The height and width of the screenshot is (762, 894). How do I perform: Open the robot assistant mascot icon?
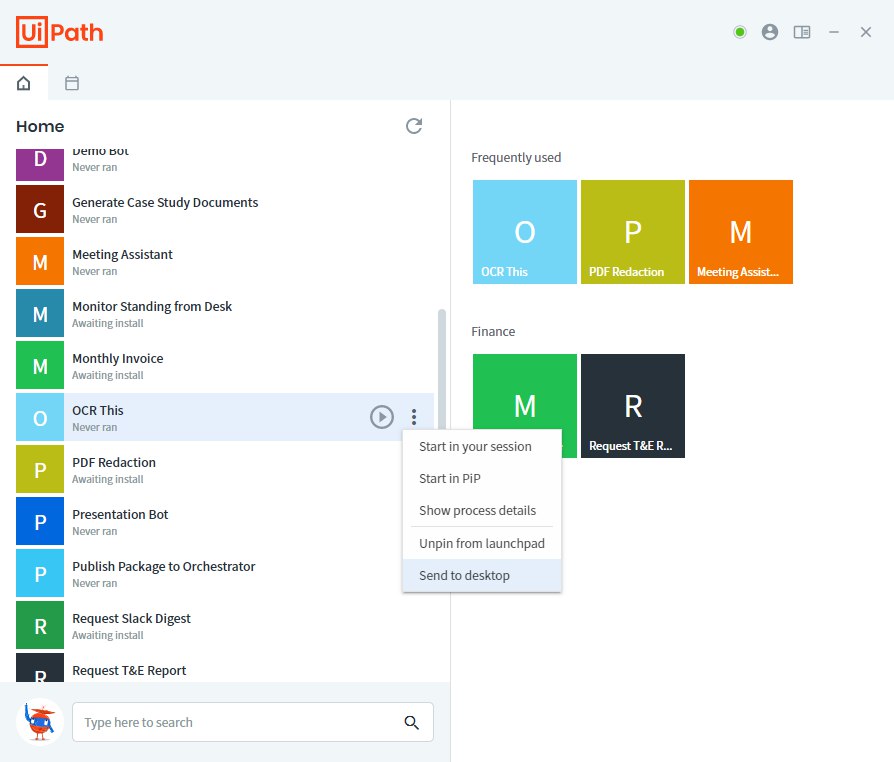click(39, 722)
